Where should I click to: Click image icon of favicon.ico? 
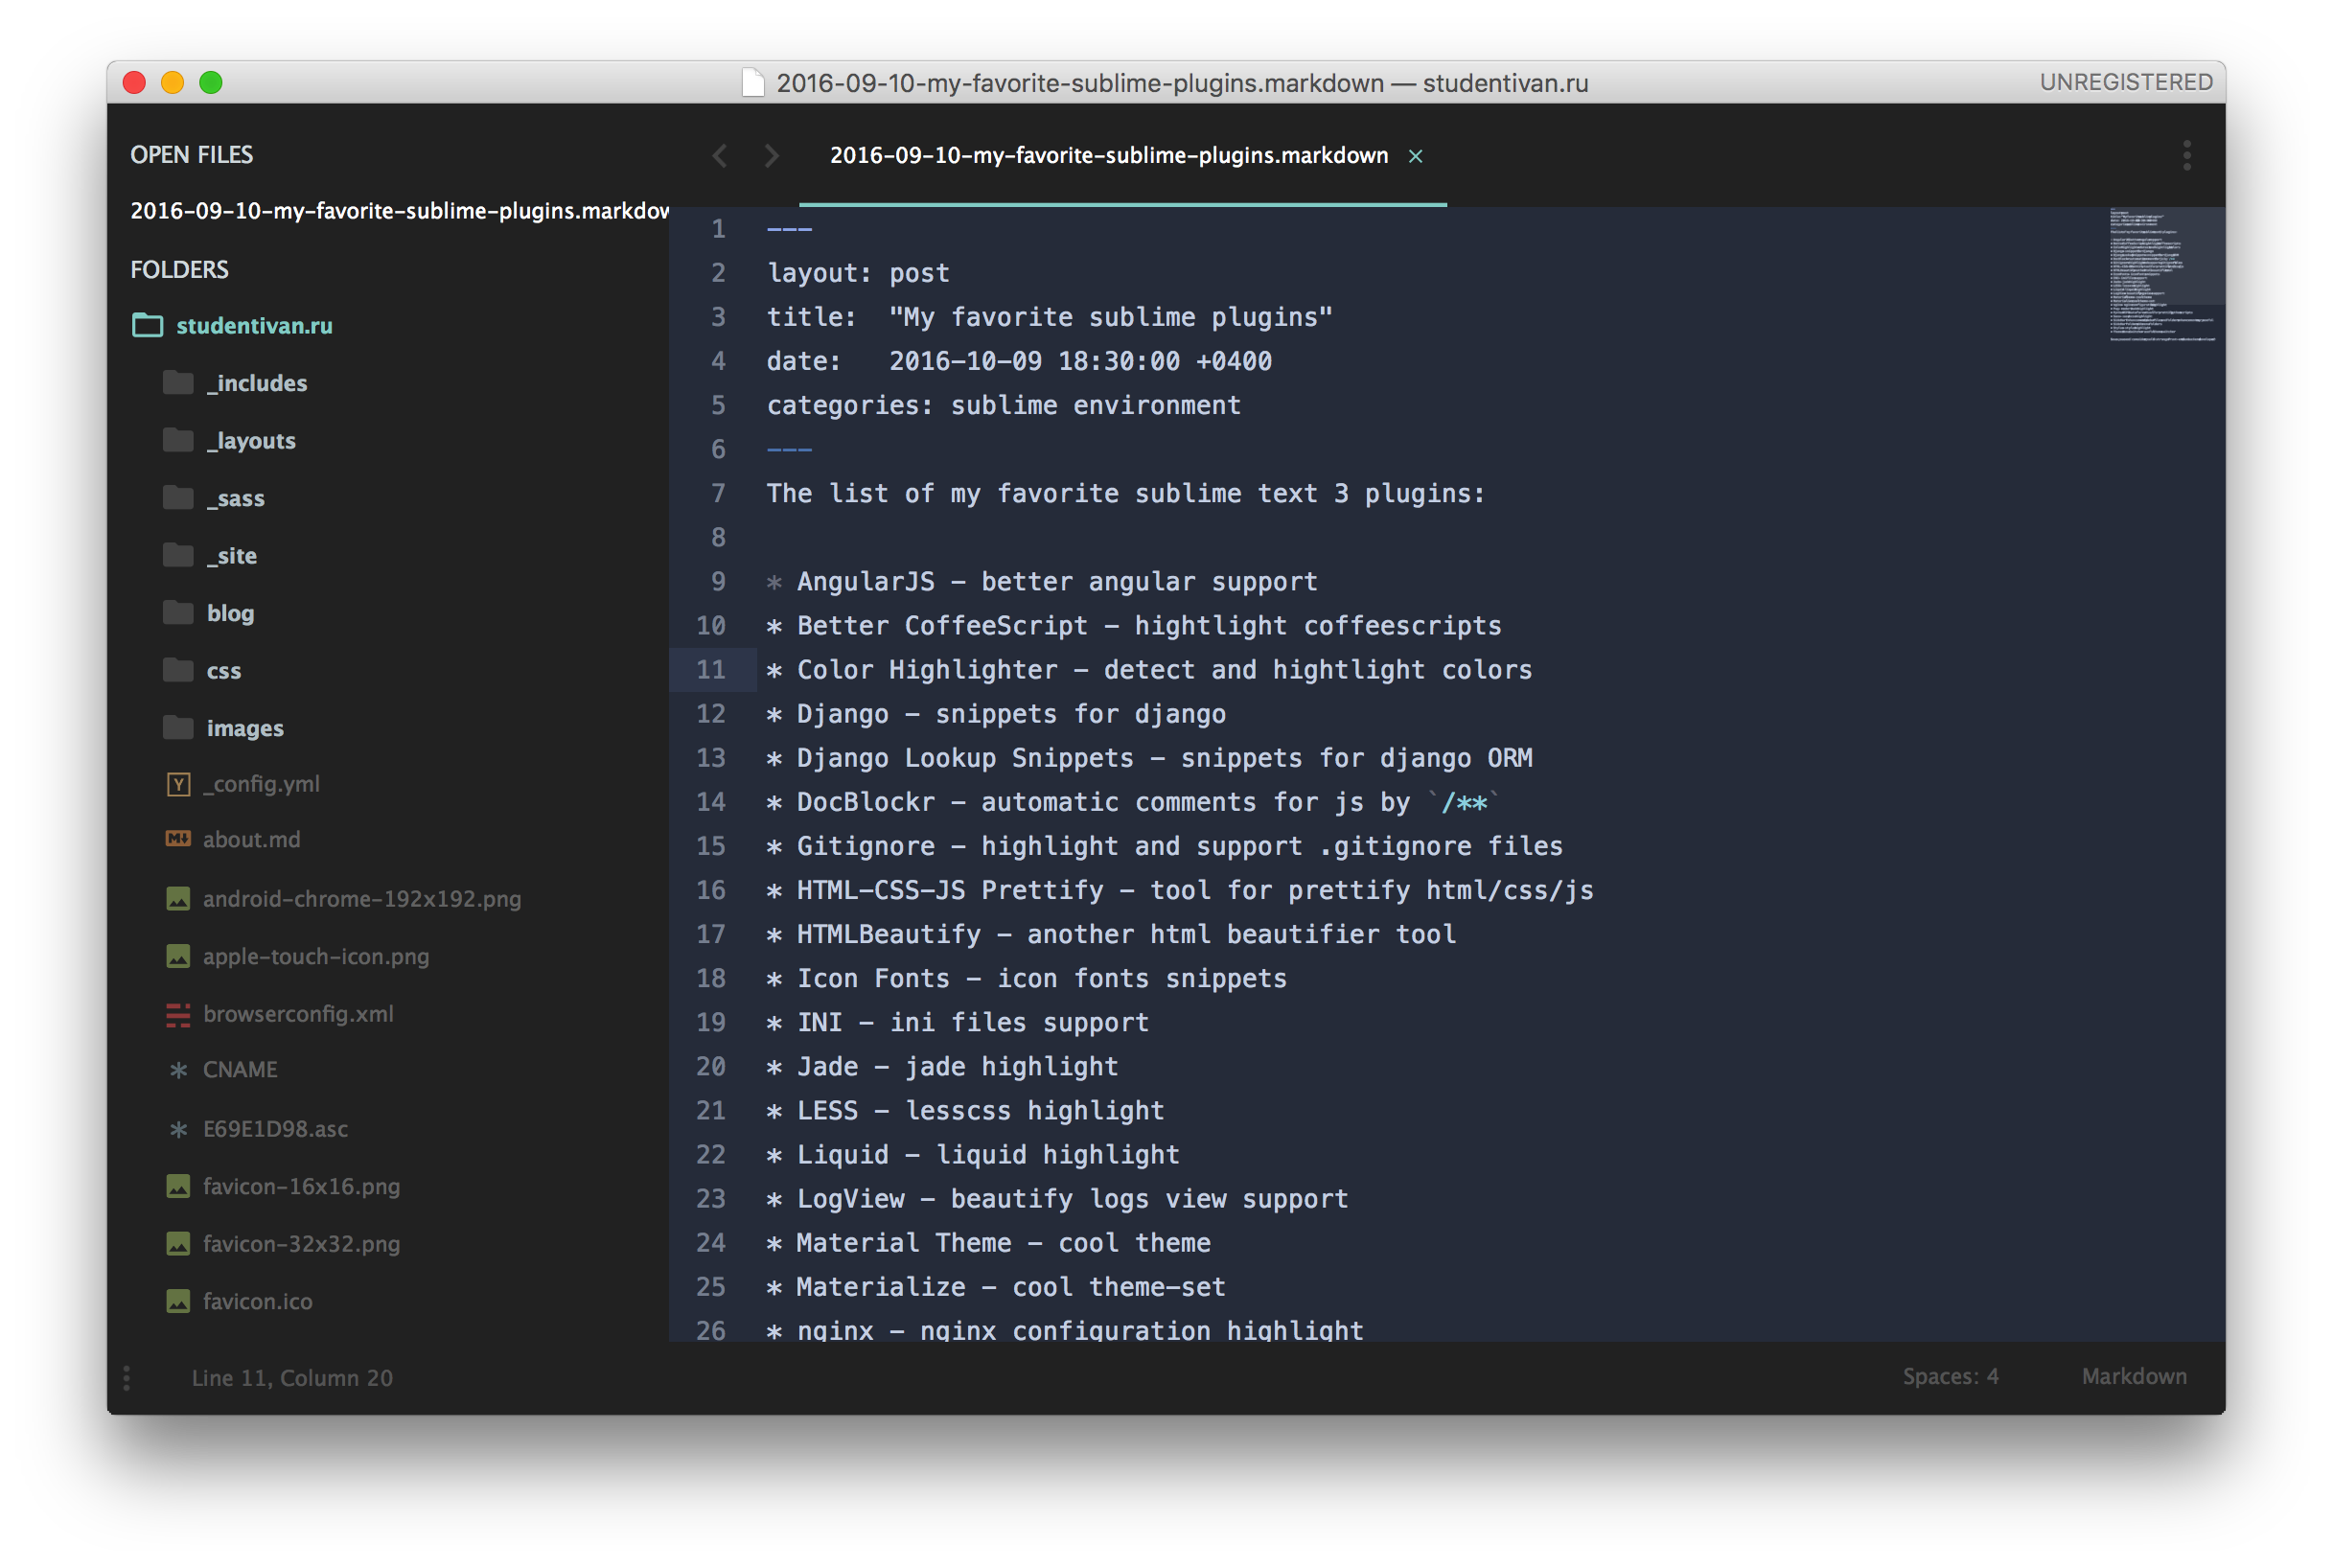click(x=178, y=1302)
